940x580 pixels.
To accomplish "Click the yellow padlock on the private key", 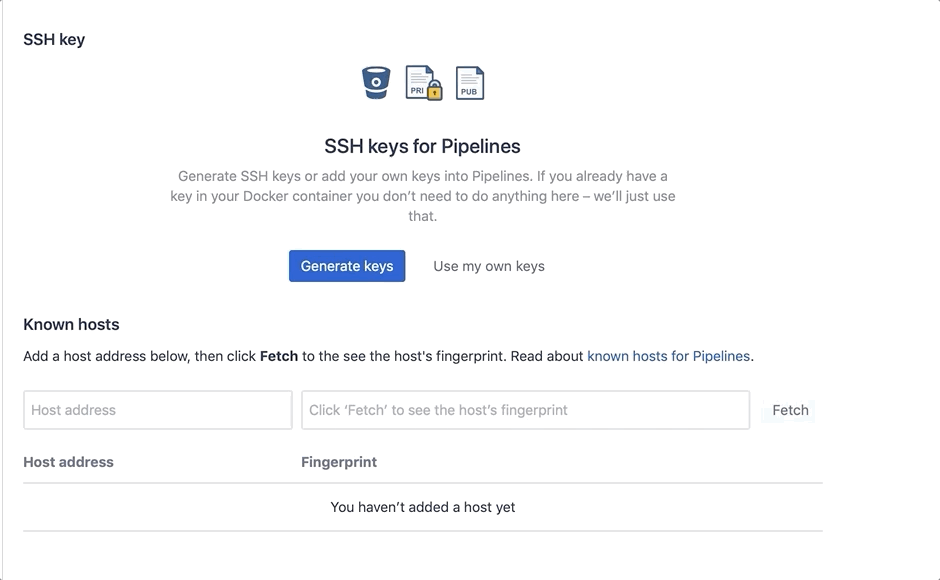I will pyautogui.click(x=435, y=91).
